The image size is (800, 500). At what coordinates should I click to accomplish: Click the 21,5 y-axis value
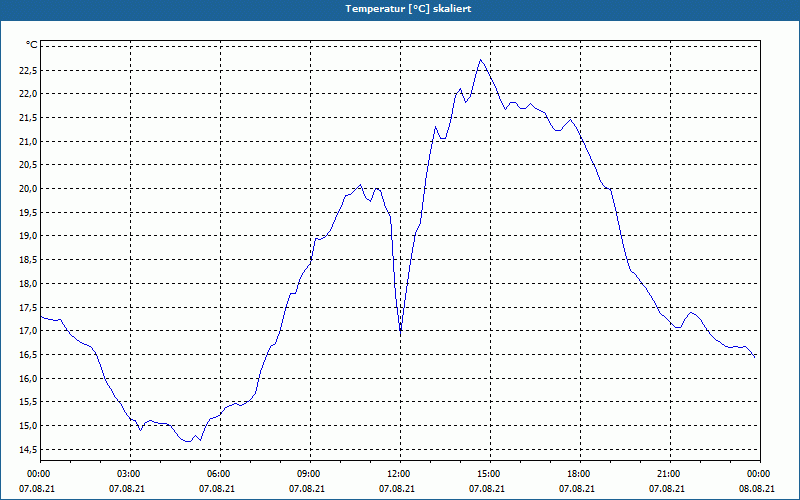tap(28, 118)
